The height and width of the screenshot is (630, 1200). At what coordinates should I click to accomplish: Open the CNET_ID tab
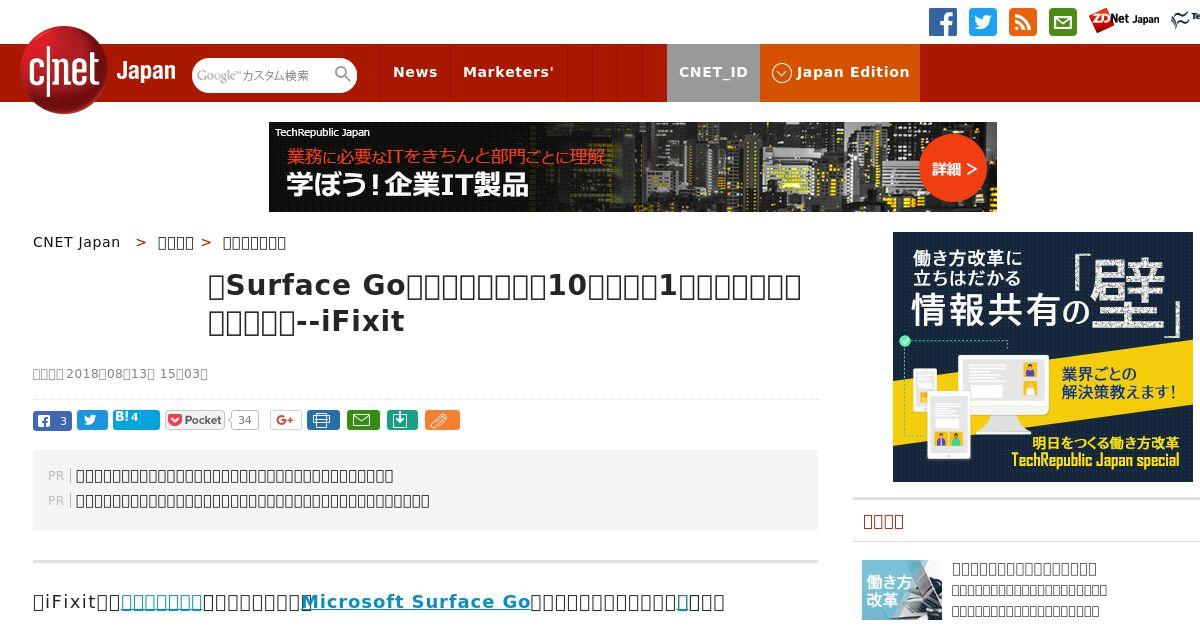tap(713, 73)
